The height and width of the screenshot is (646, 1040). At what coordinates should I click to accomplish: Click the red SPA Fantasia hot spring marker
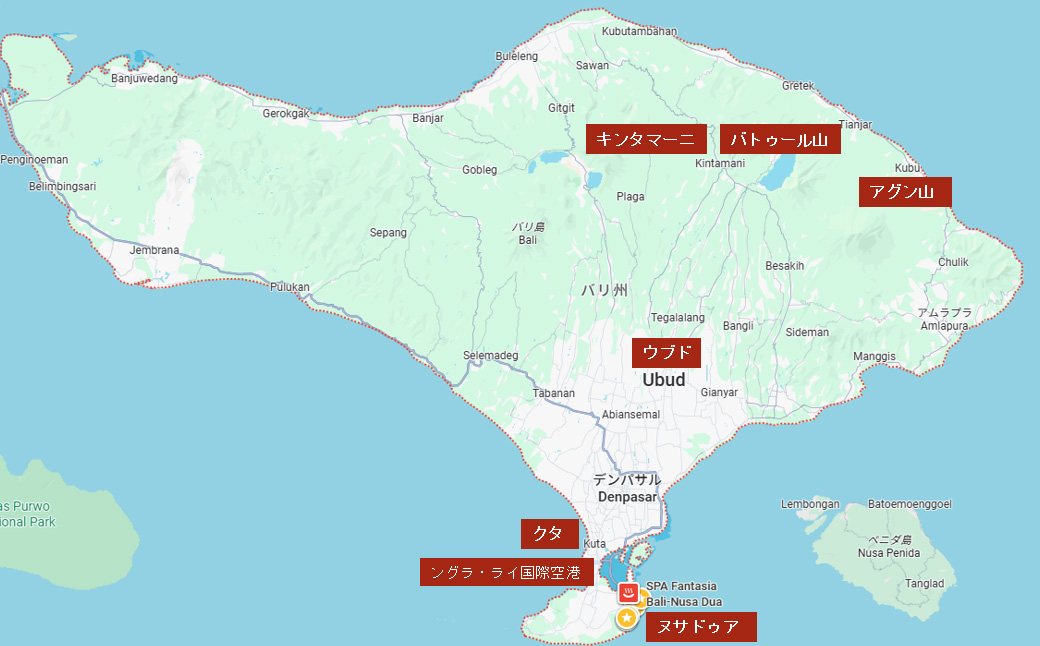click(628, 593)
